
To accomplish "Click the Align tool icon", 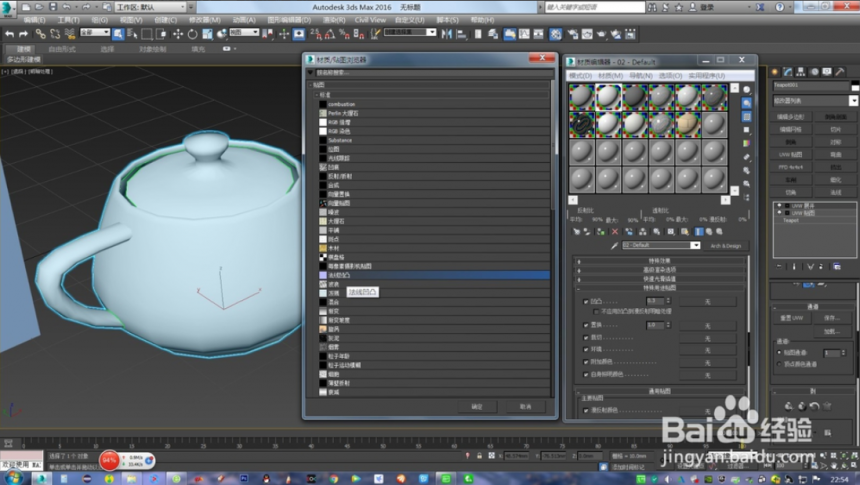I will point(461,34).
